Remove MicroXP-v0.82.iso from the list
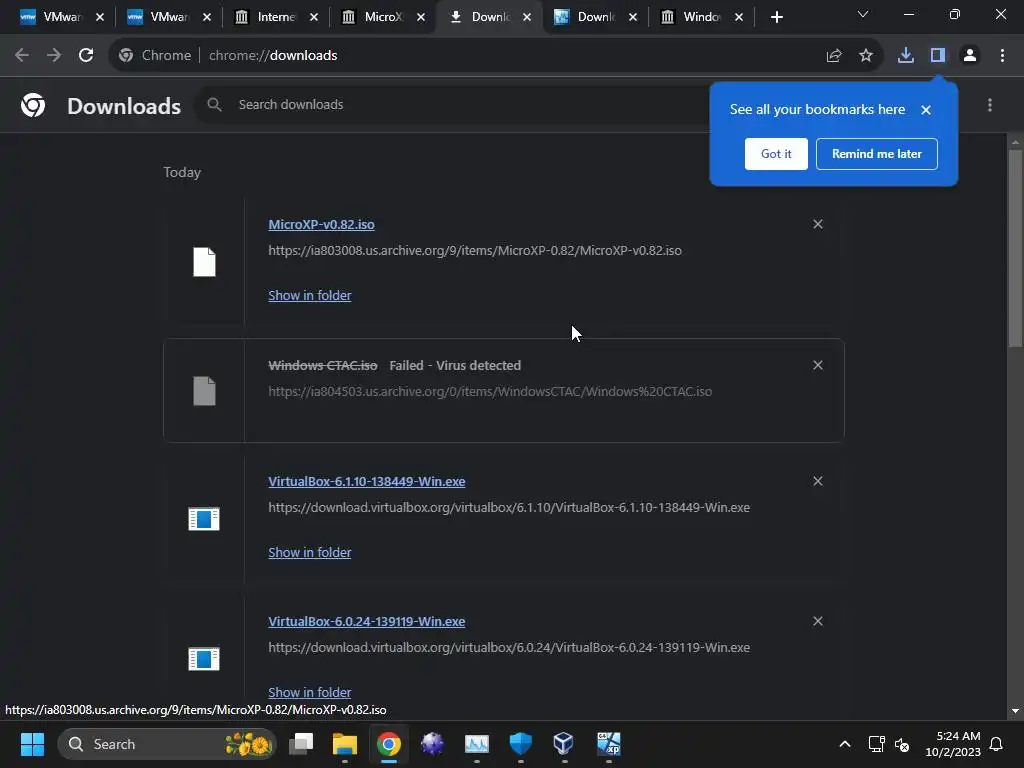This screenshot has width=1024, height=768. (x=818, y=224)
